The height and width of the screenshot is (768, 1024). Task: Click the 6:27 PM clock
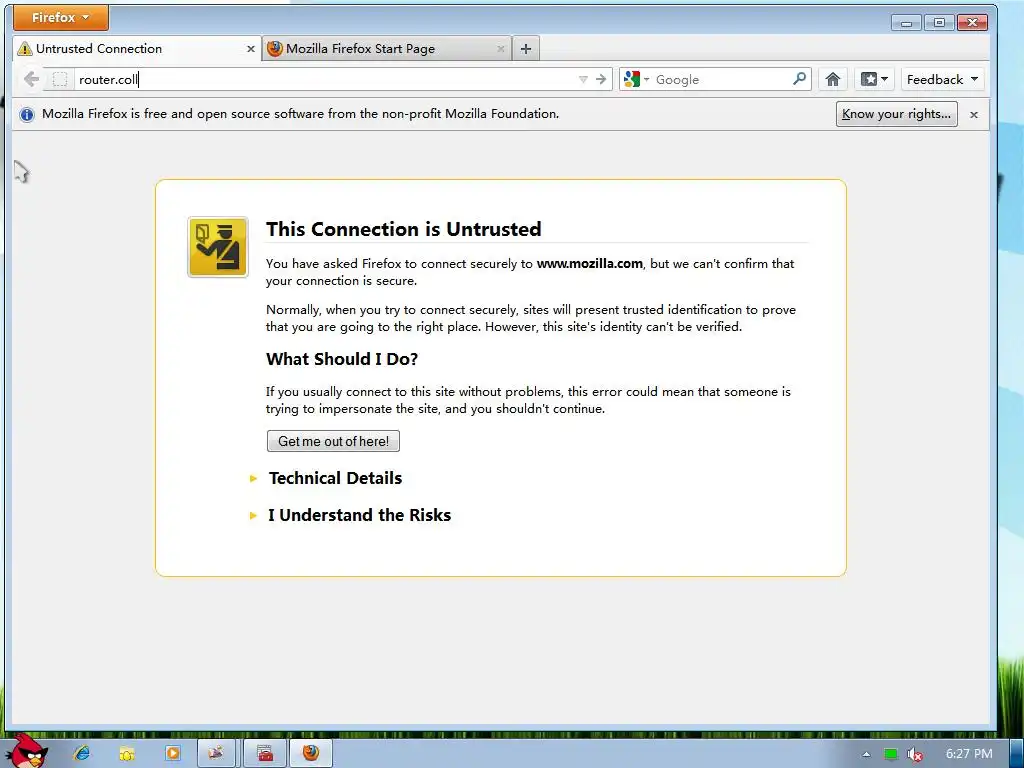point(969,754)
